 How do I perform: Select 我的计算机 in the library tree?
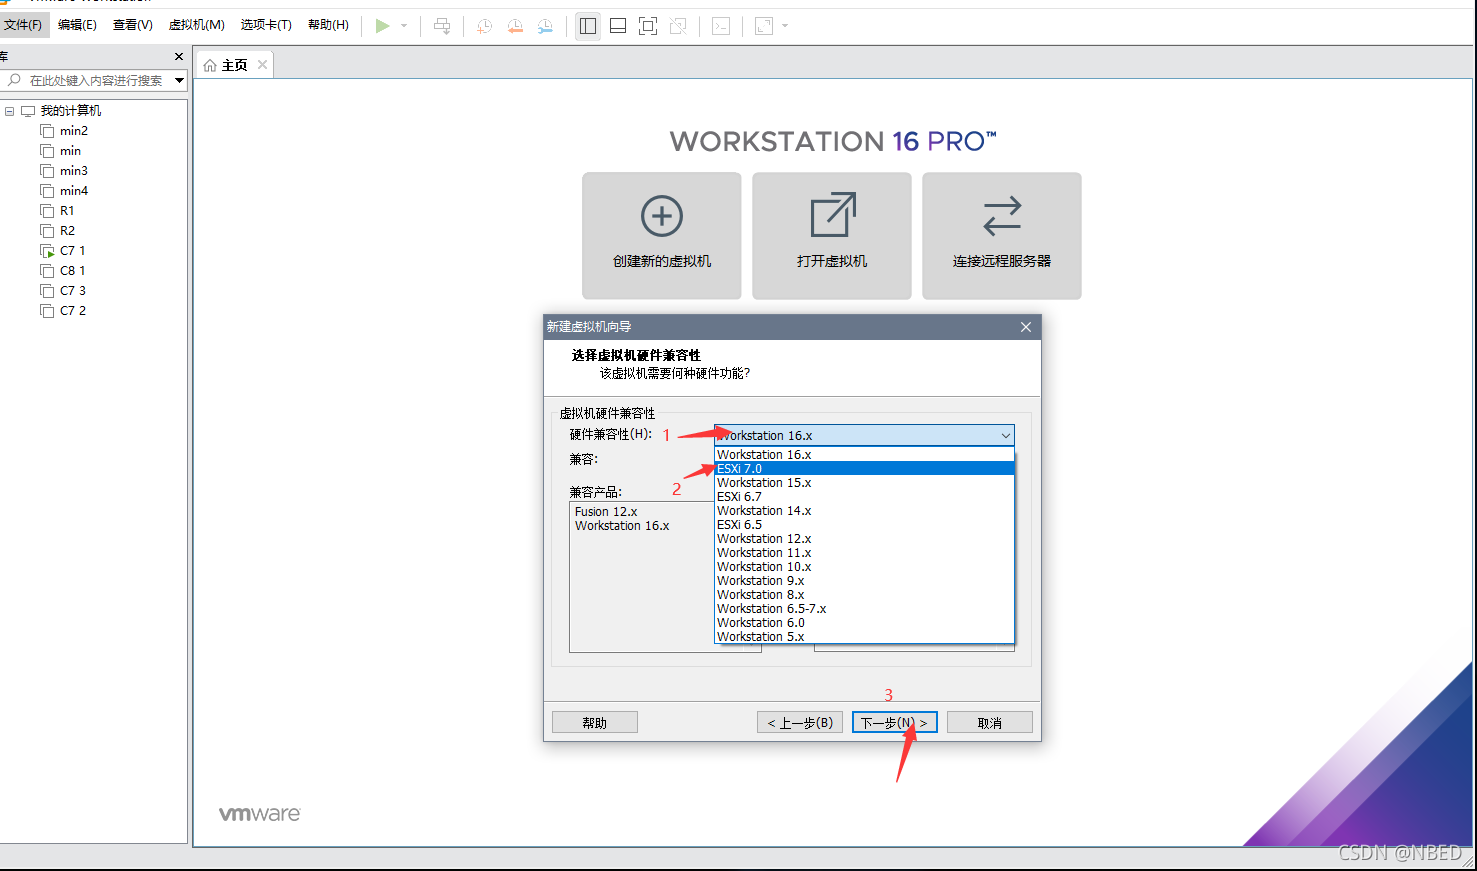click(70, 111)
